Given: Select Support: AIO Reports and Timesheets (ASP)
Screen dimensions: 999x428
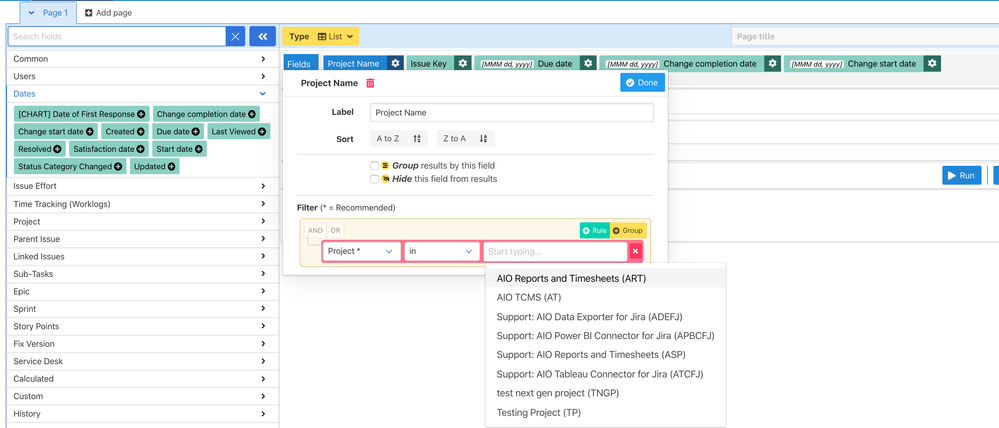Looking at the screenshot, I should [605, 355].
